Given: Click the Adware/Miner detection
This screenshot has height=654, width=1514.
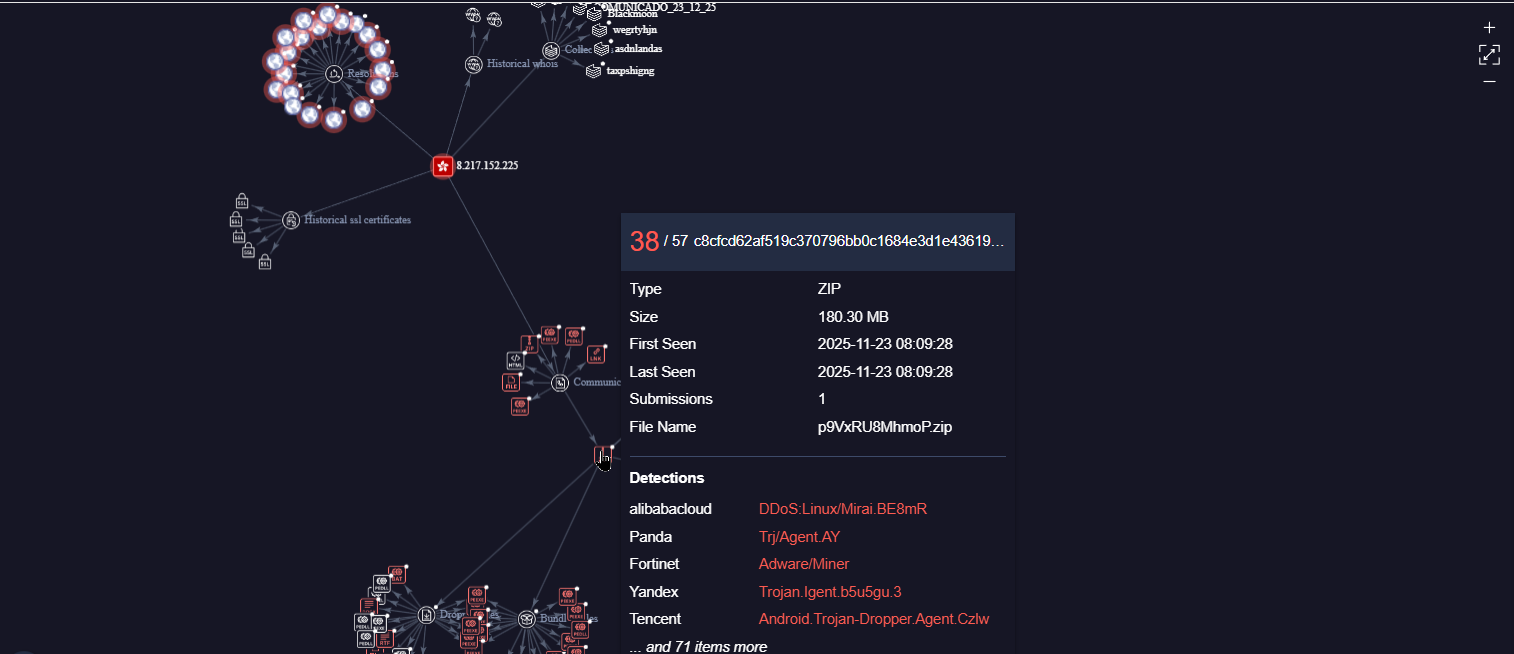Looking at the screenshot, I should pos(804,564).
